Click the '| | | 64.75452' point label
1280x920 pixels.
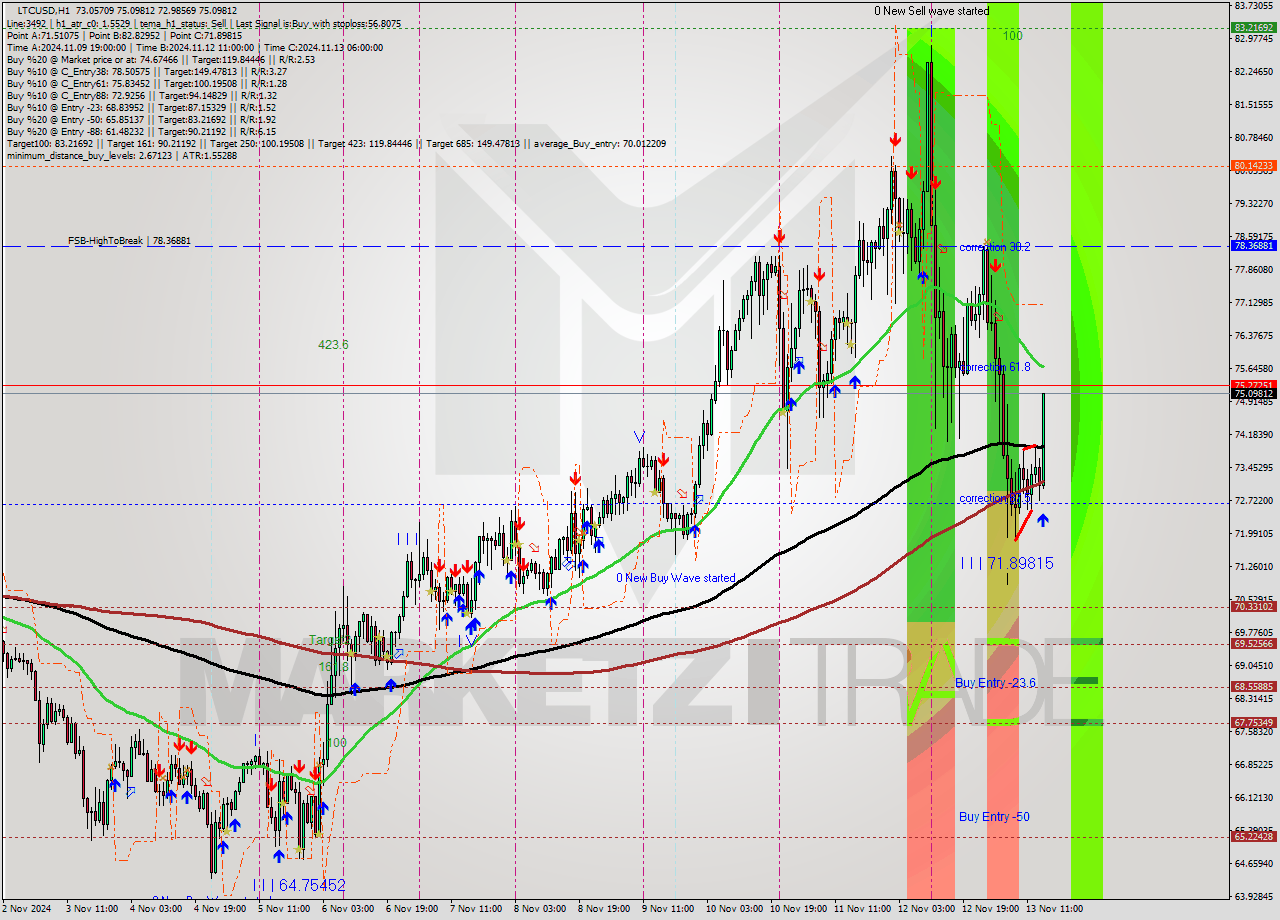(298, 886)
